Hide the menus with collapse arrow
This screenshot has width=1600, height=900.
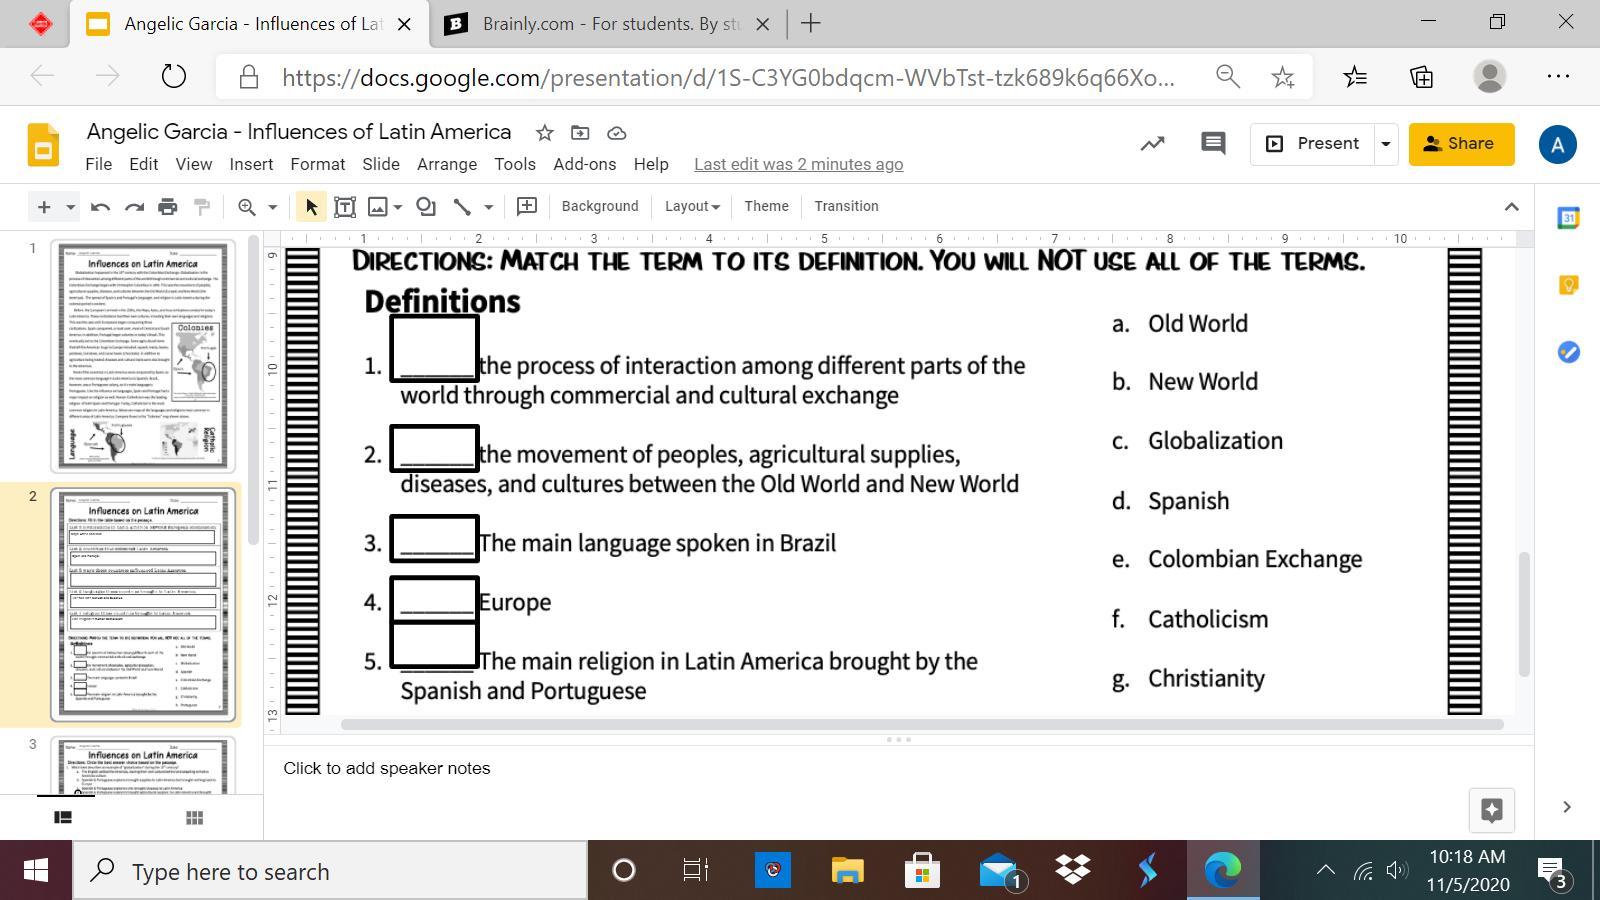point(1511,207)
